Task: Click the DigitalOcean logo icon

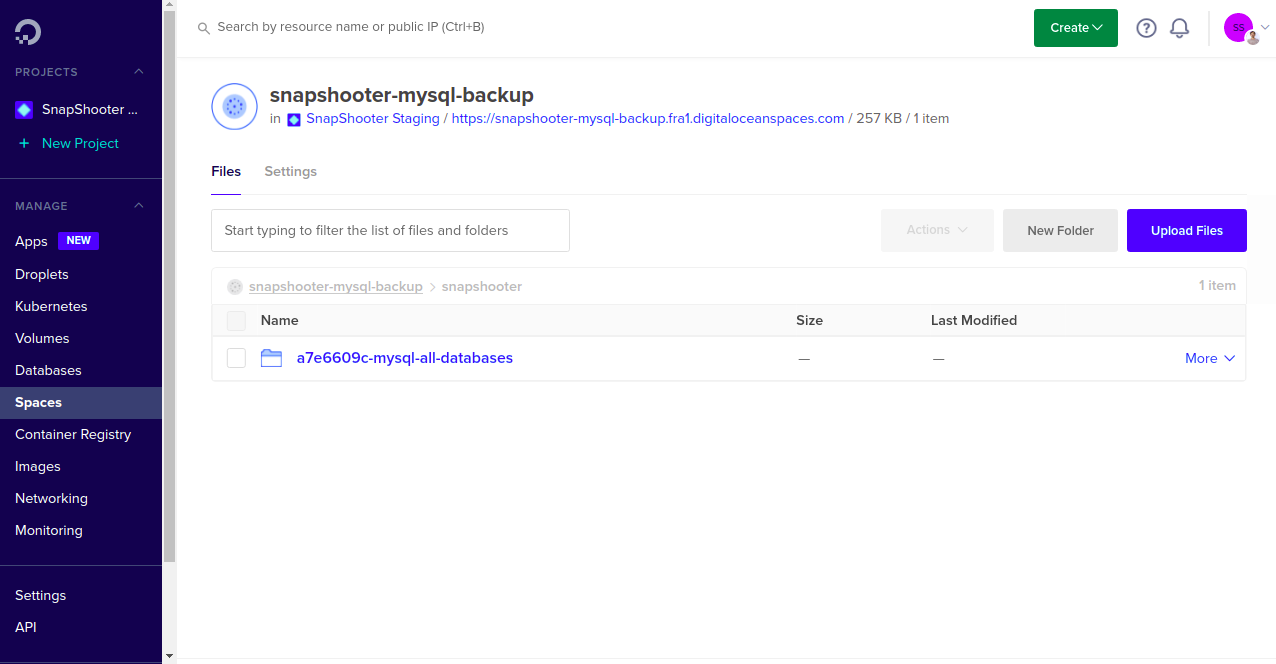Action: pyautogui.click(x=28, y=32)
